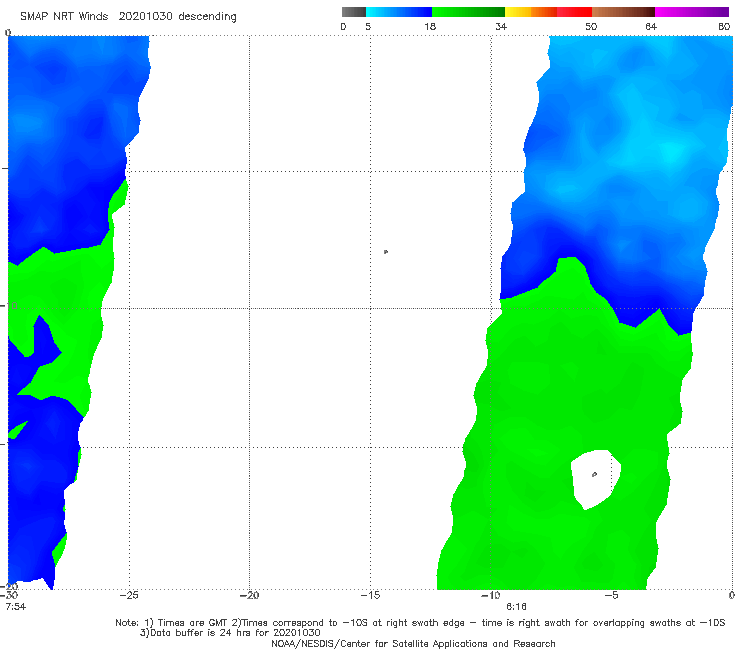
Task: Click the 'SMAP NRT Winds 20201030 descending' title
Action: (128, 17)
